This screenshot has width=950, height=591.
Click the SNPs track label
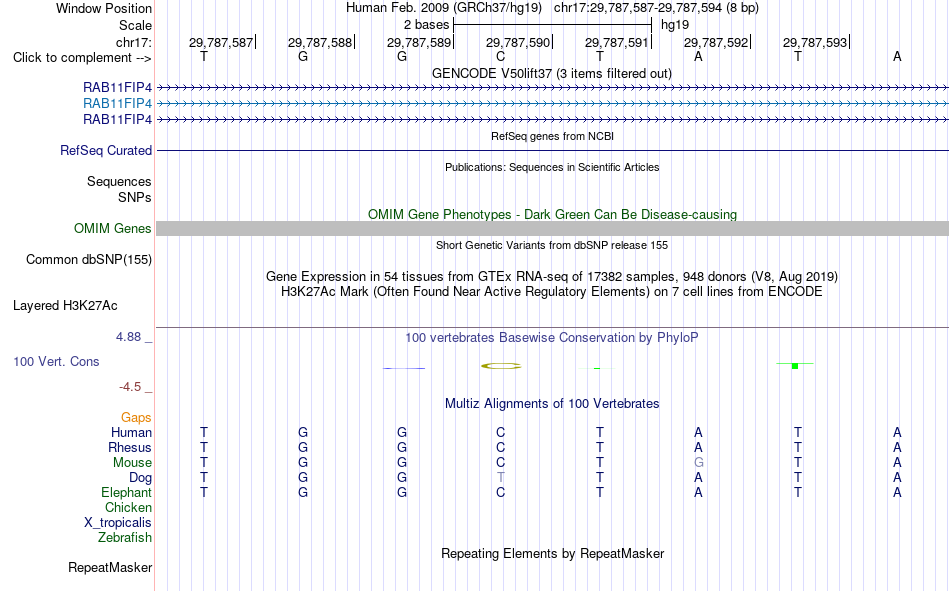coord(135,197)
